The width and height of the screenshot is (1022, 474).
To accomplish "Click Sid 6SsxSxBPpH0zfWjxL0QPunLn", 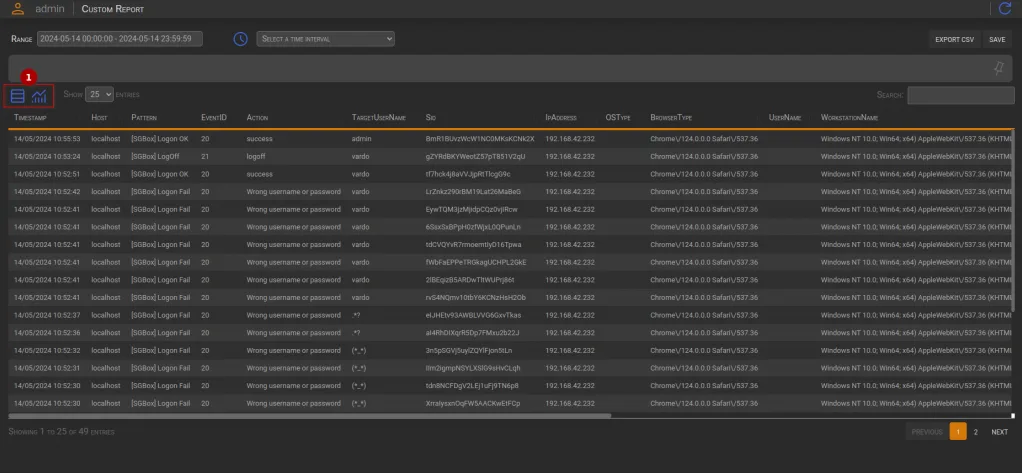I will point(473,227).
